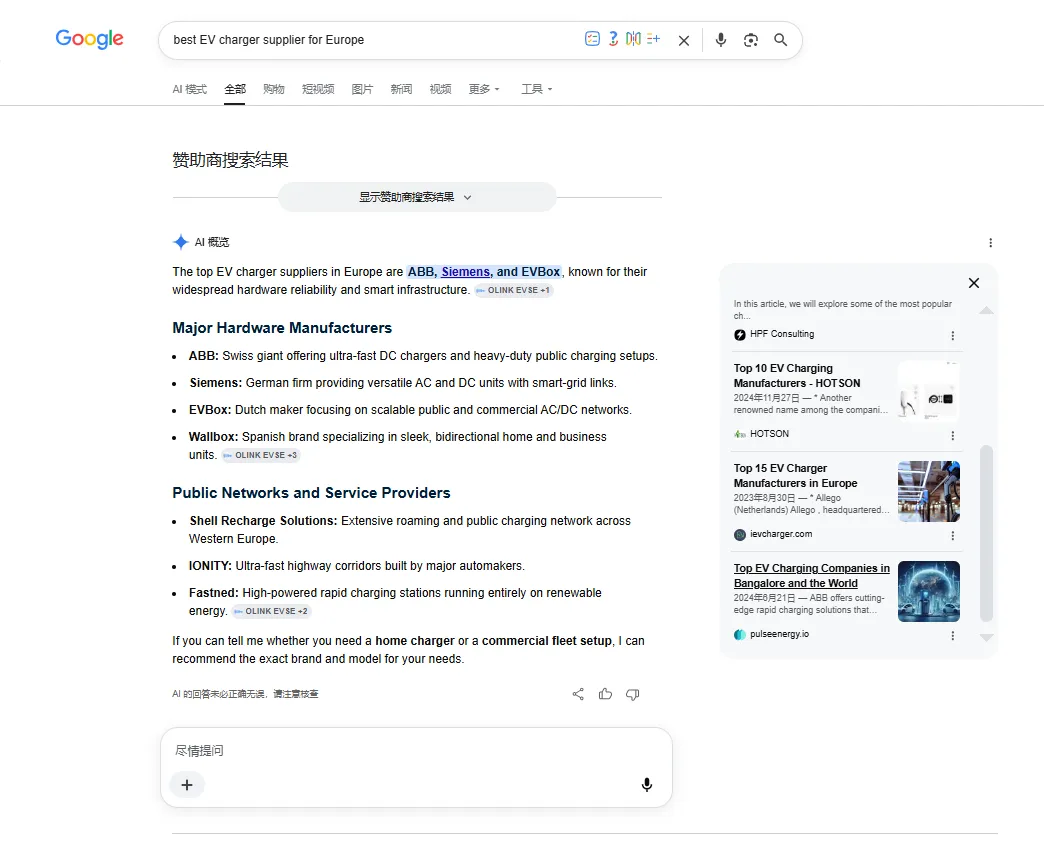
Task: Open the 工具 dropdown
Action: 537,89
